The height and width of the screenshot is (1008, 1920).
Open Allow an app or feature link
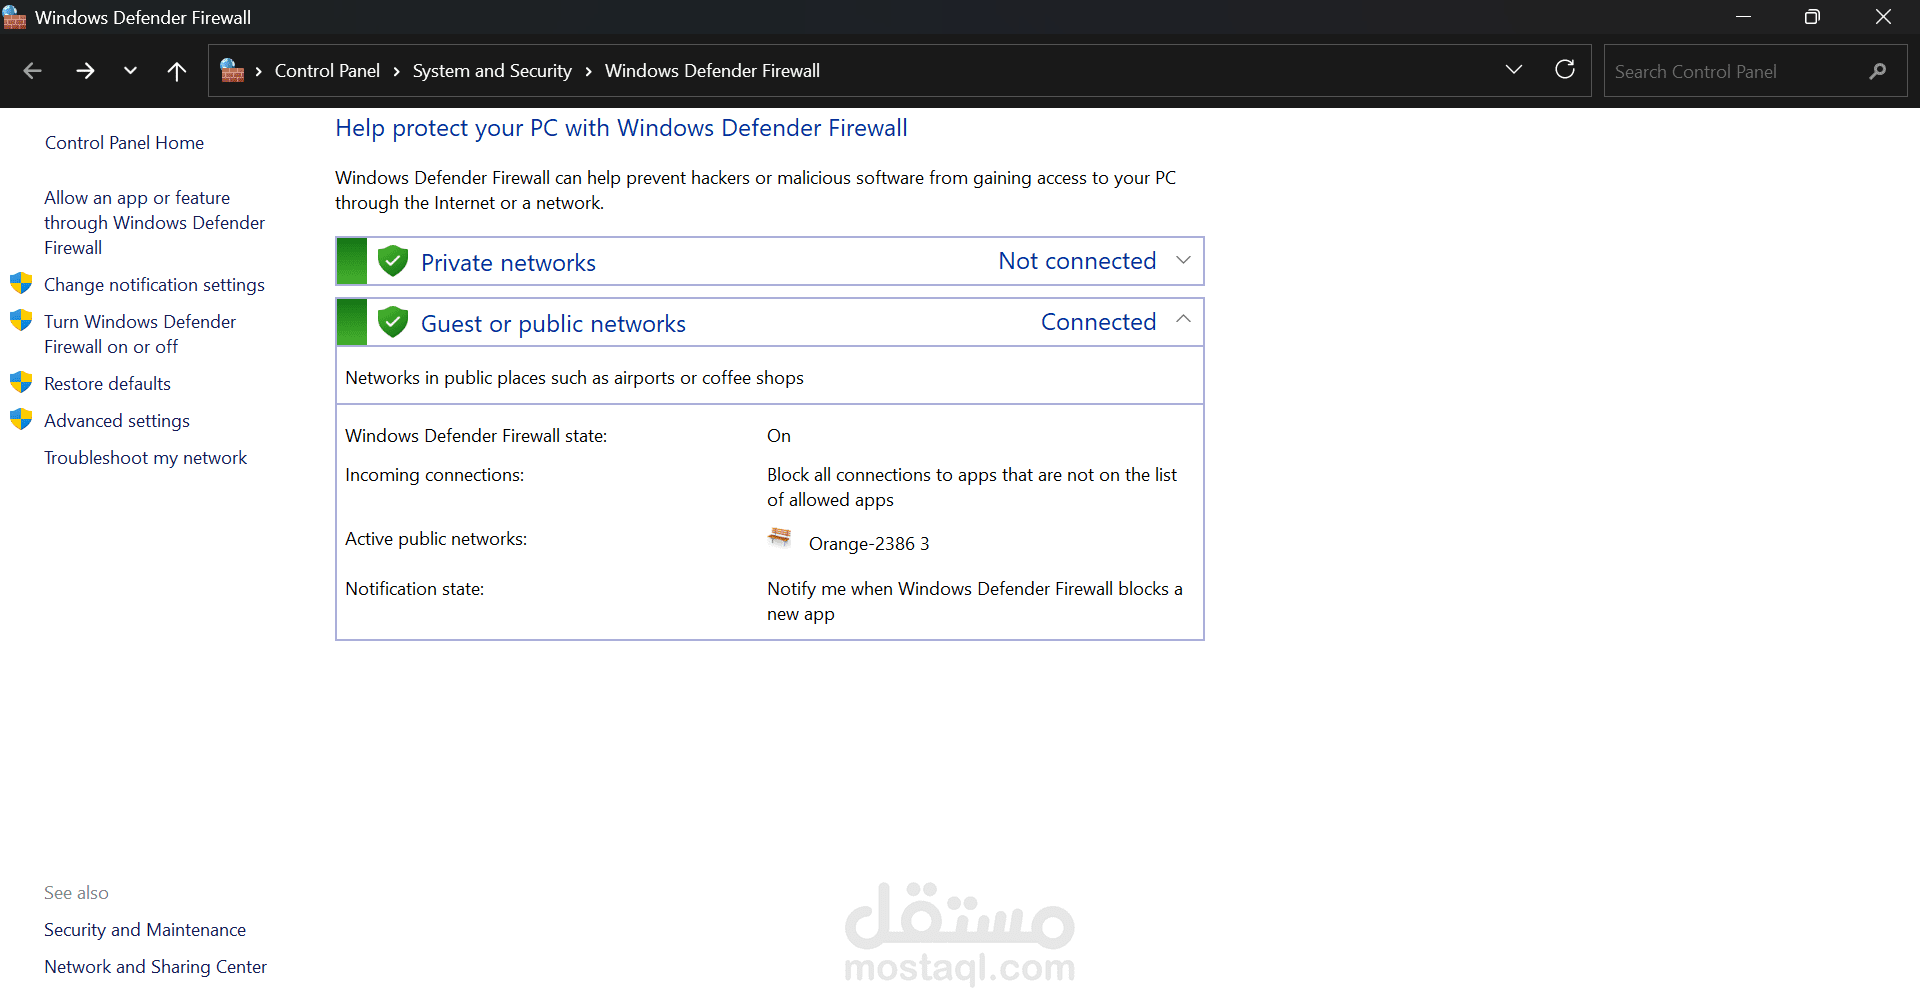(154, 222)
